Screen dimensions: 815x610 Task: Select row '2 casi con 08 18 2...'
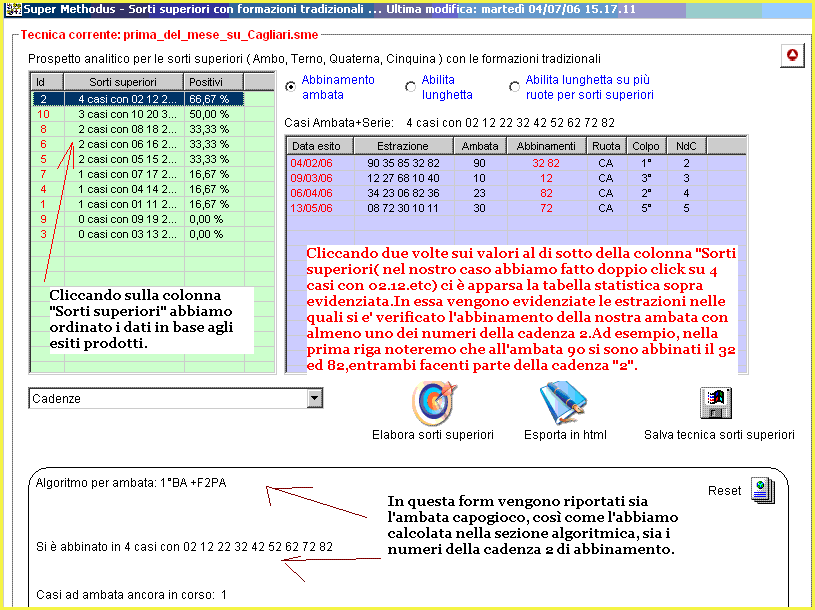(138, 129)
